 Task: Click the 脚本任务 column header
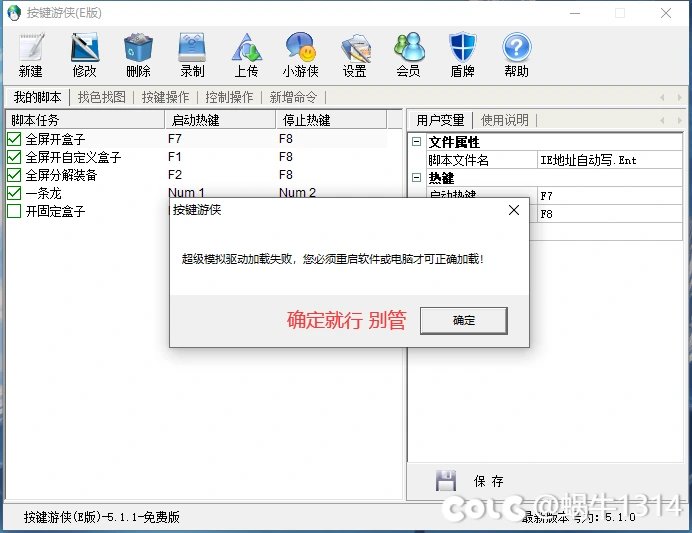[x=85, y=120]
